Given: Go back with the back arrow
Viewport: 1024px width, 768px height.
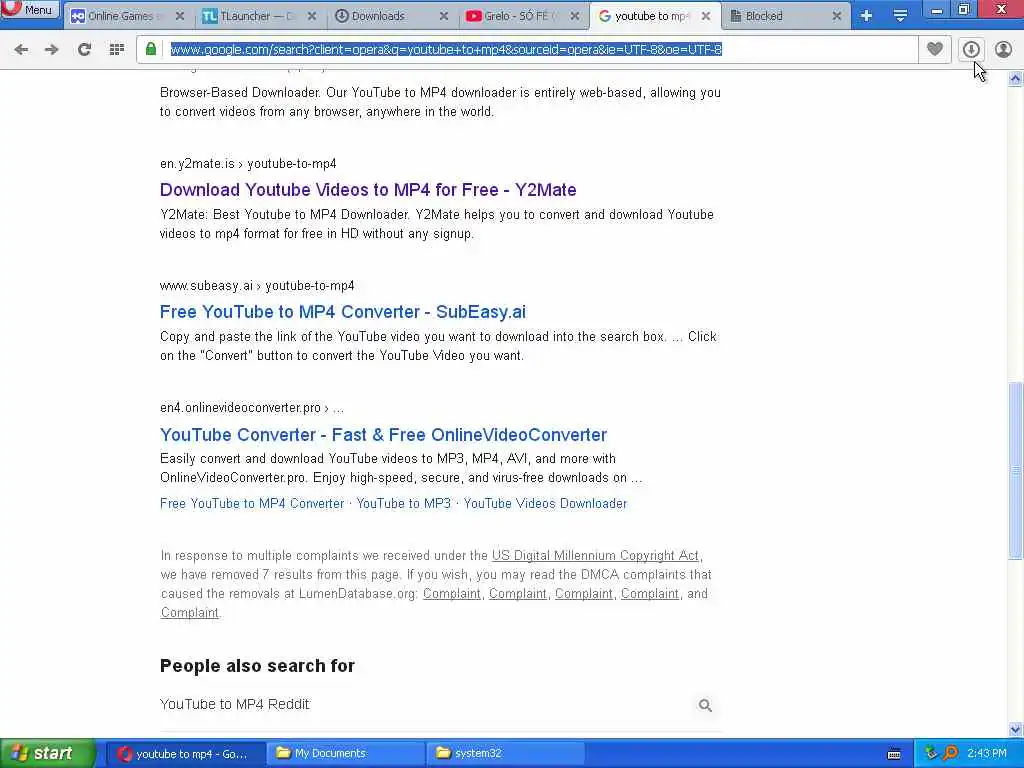Looking at the screenshot, I should click(x=21, y=49).
